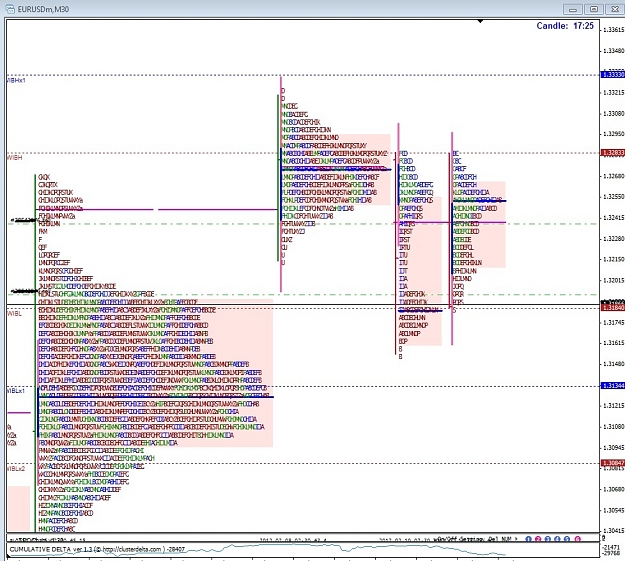Image resolution: width=625 pixels, height=561 pixels.
Task: Open the clusterdelta.com link in indicator label
Action: [132, 549]
